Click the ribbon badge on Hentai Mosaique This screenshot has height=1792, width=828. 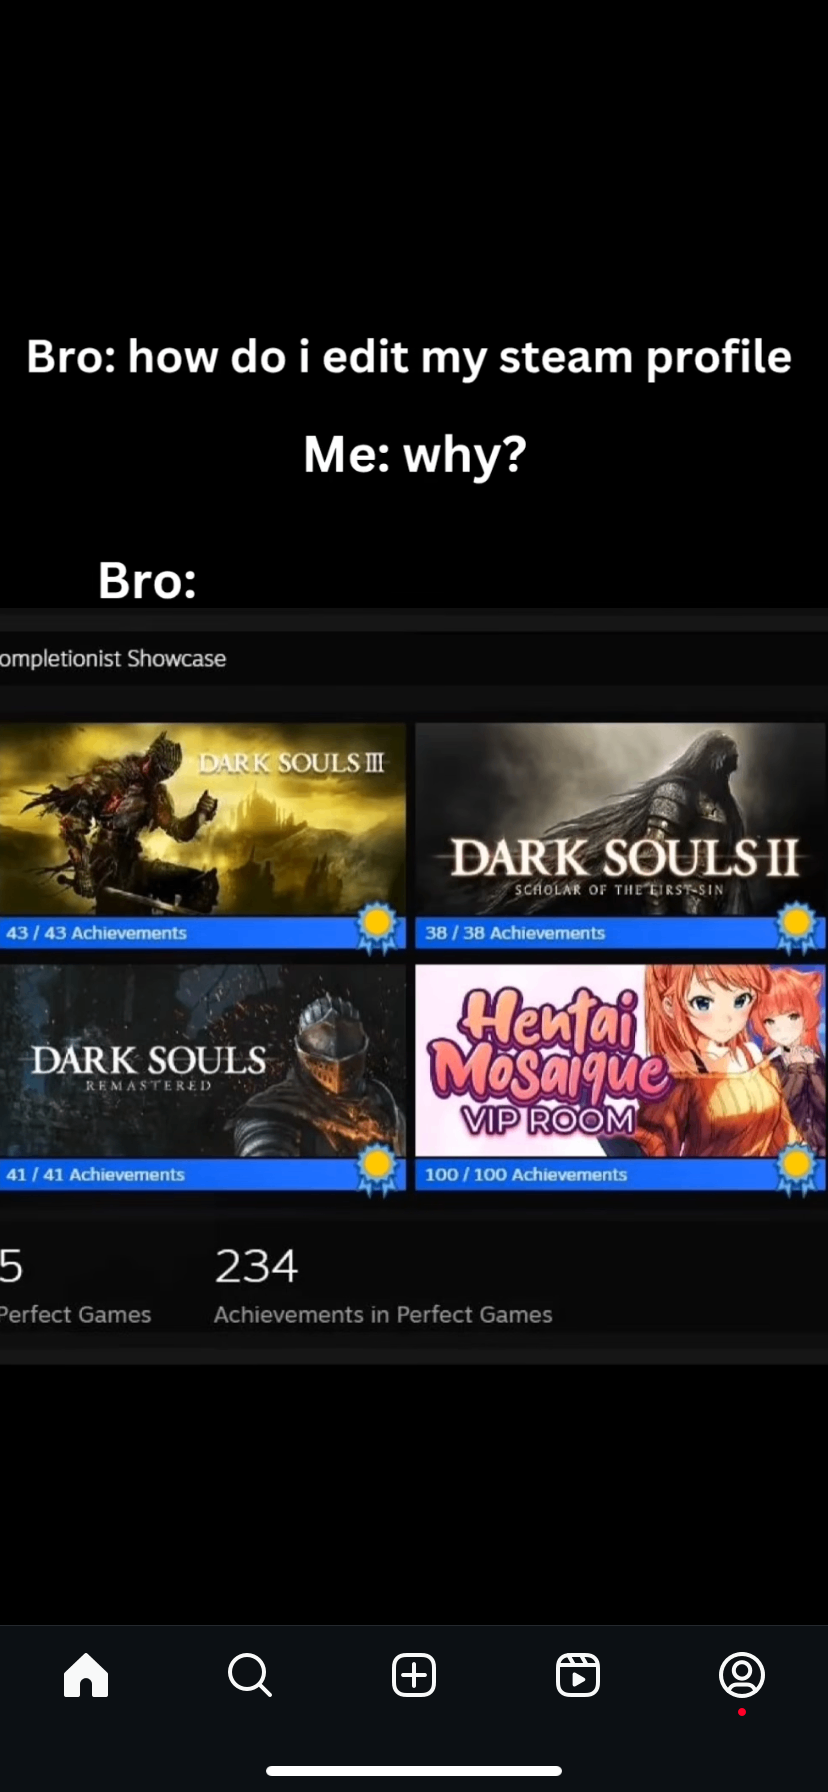[x=797, y=1170]
